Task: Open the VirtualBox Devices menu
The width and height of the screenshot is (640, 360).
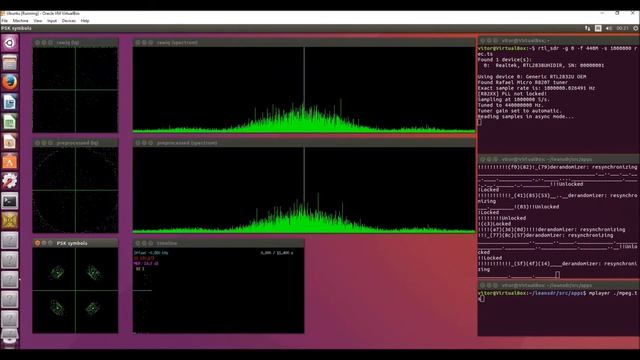Action: pyautogui.click(x=69, y=20)
